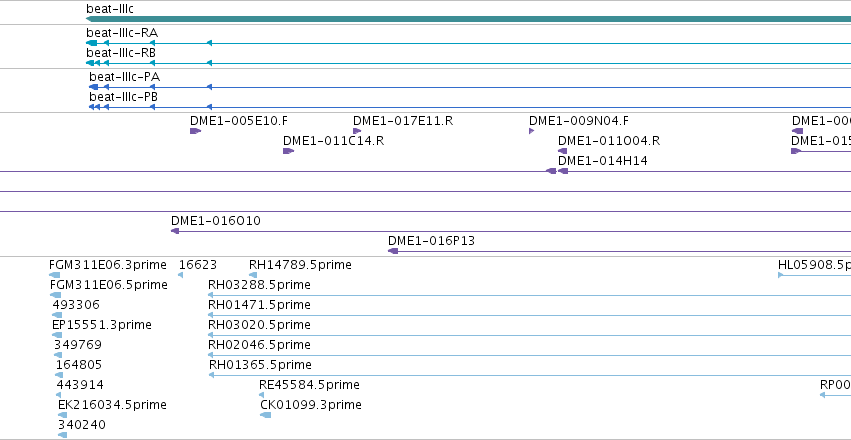
Task: Select the beat-IIIc gene bar
Action: click(468, 19)
